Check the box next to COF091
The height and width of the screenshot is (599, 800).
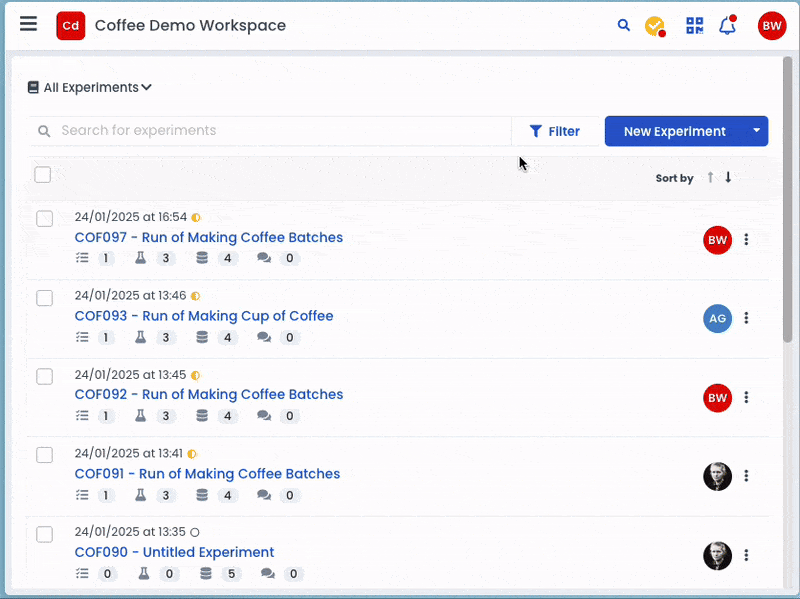pos(45,455)
